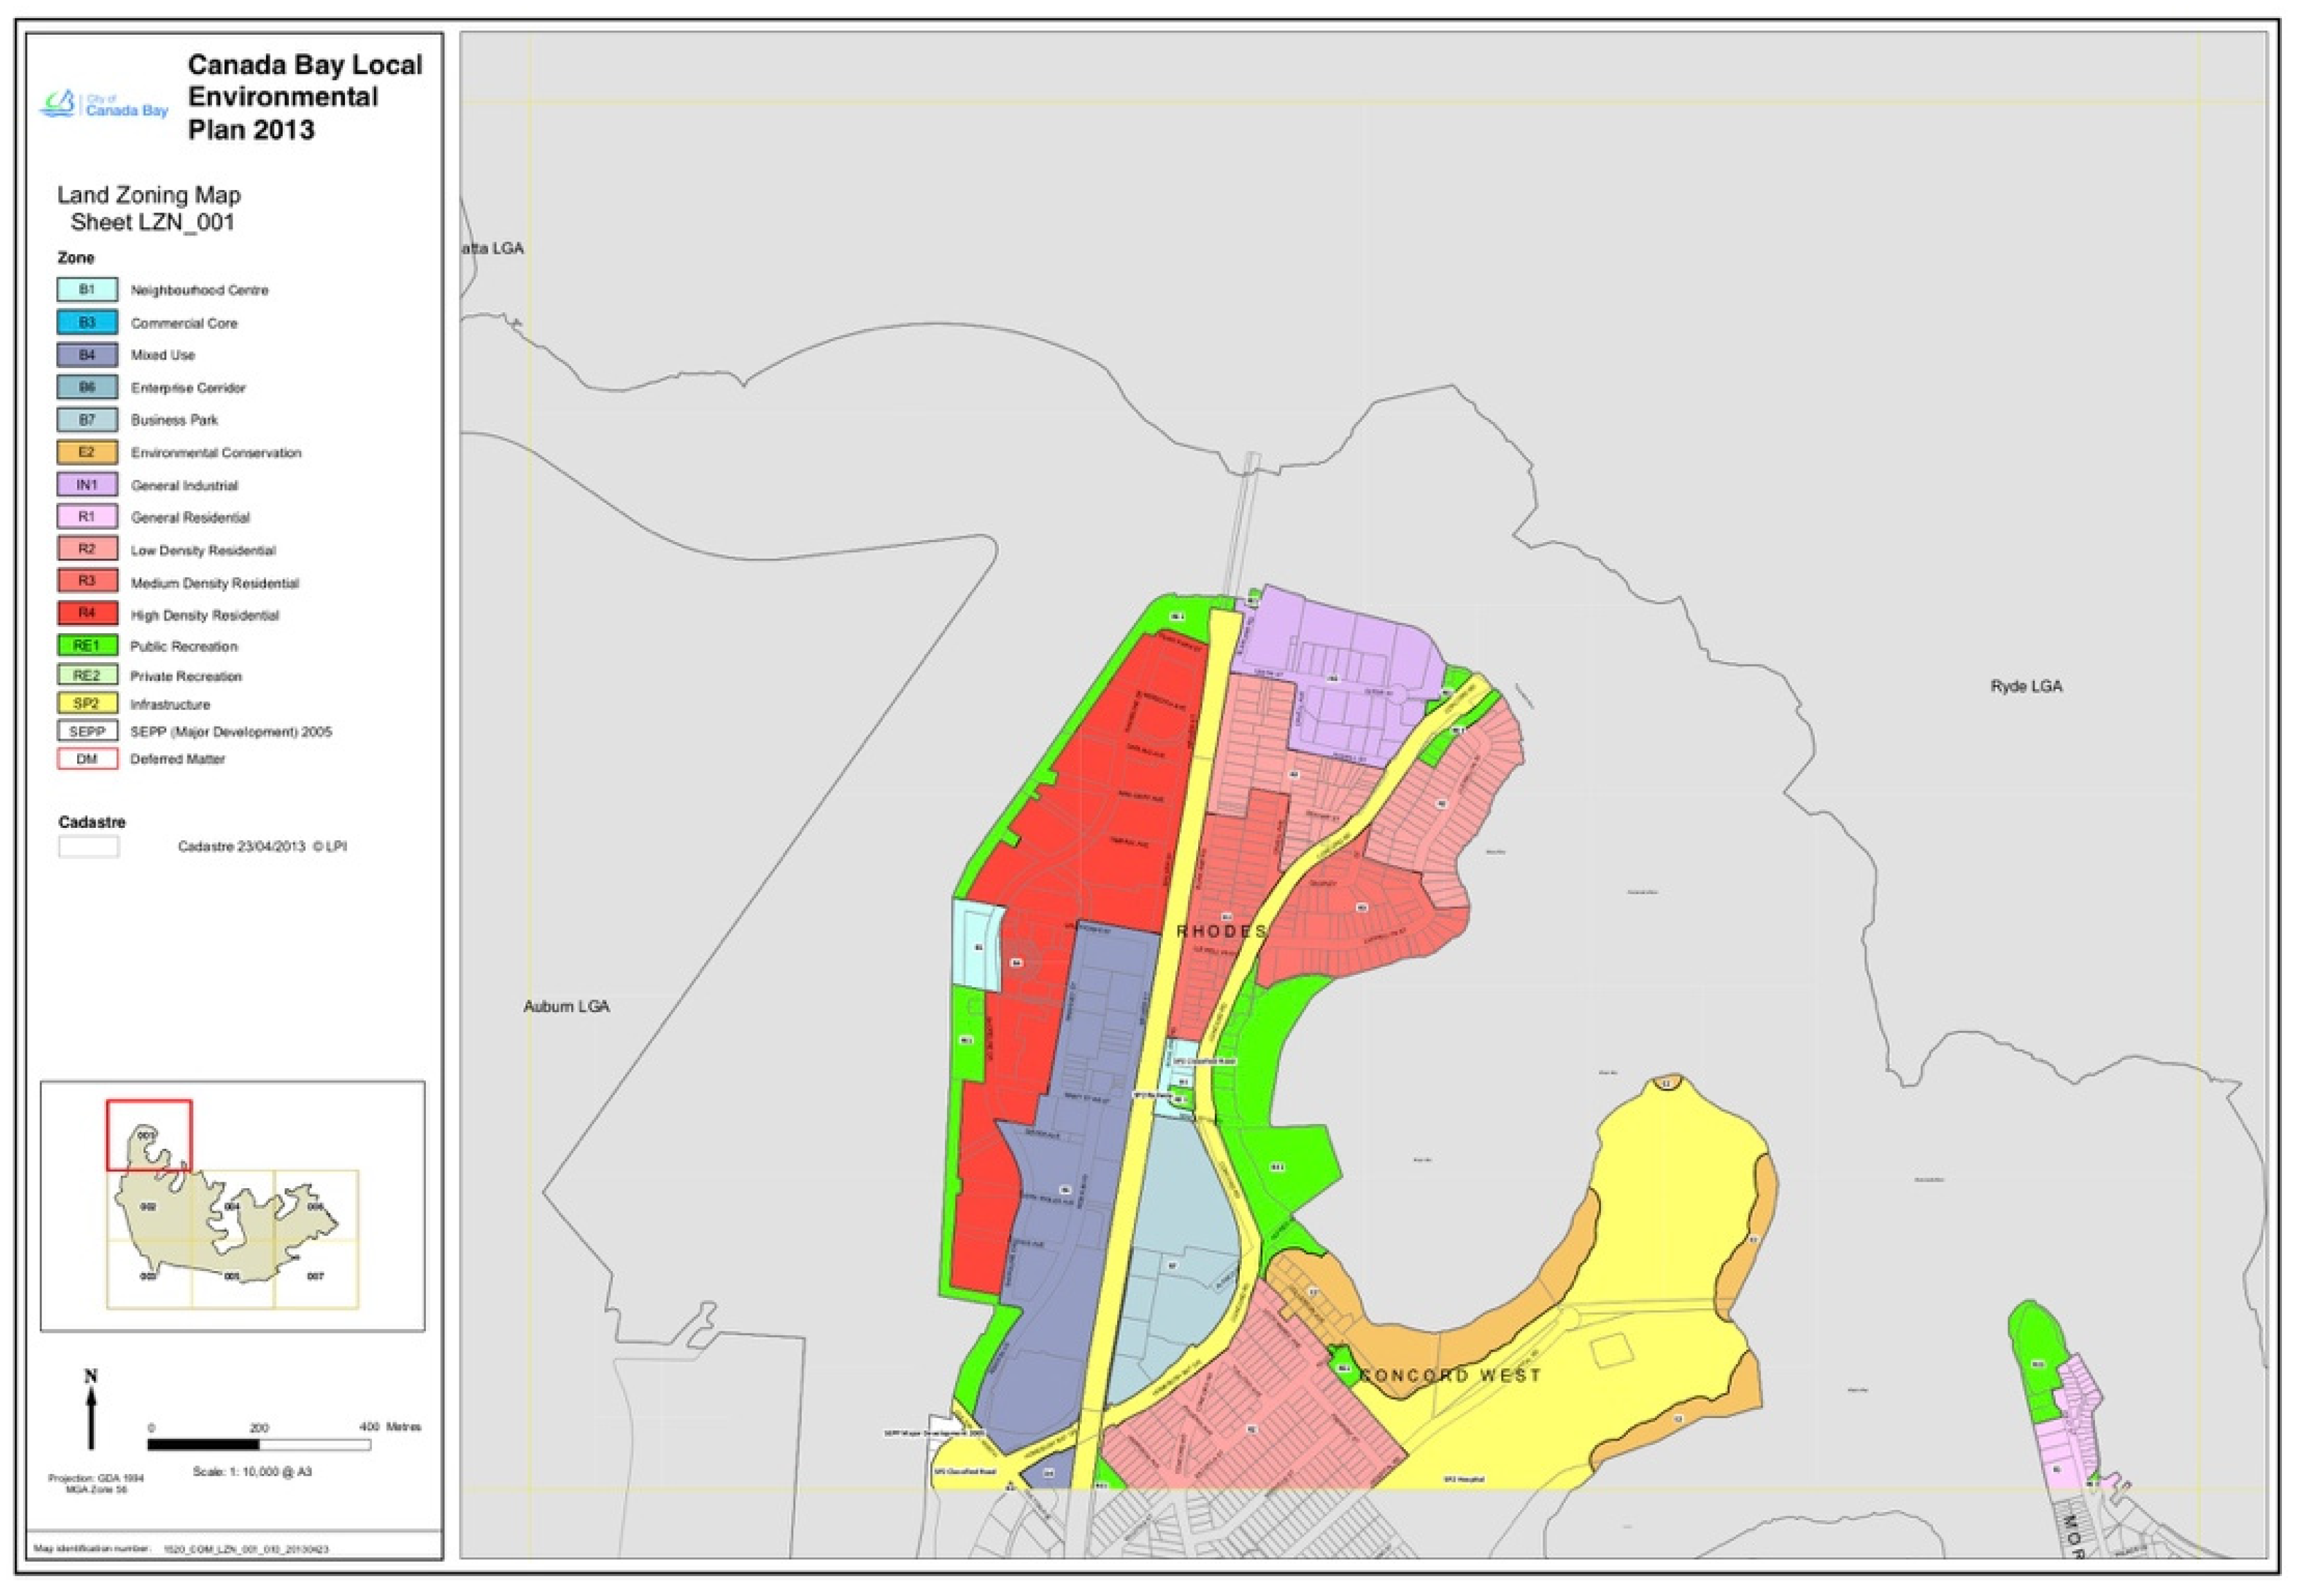
Task: Click the E2 Environmental Conservation legend swatch
Action: click(87, 453)
